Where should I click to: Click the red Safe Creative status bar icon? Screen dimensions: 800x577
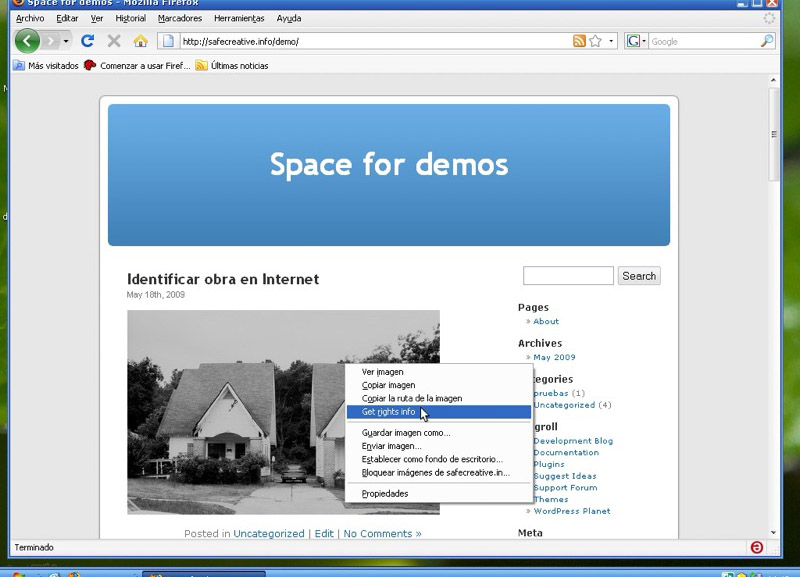tap(756, 547)
